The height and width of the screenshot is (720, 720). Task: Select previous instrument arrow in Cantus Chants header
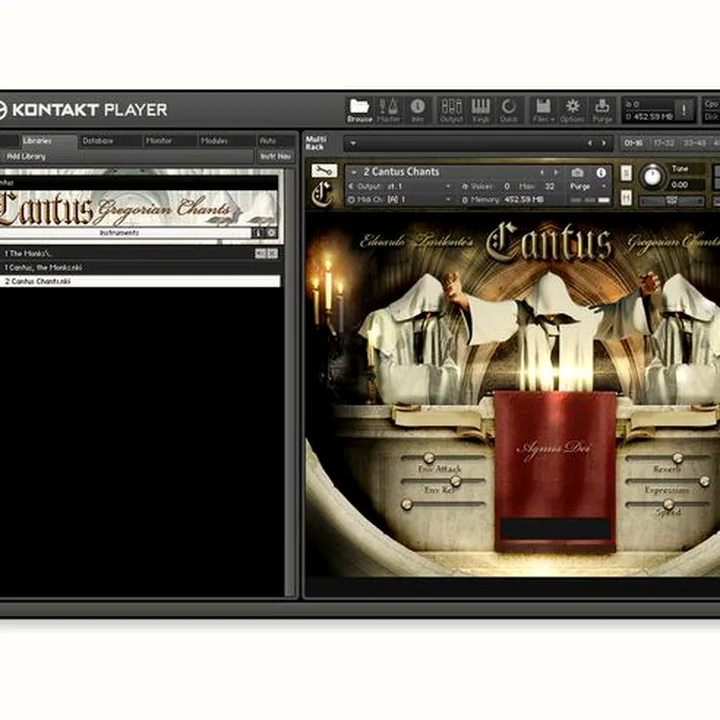point(542,173)
